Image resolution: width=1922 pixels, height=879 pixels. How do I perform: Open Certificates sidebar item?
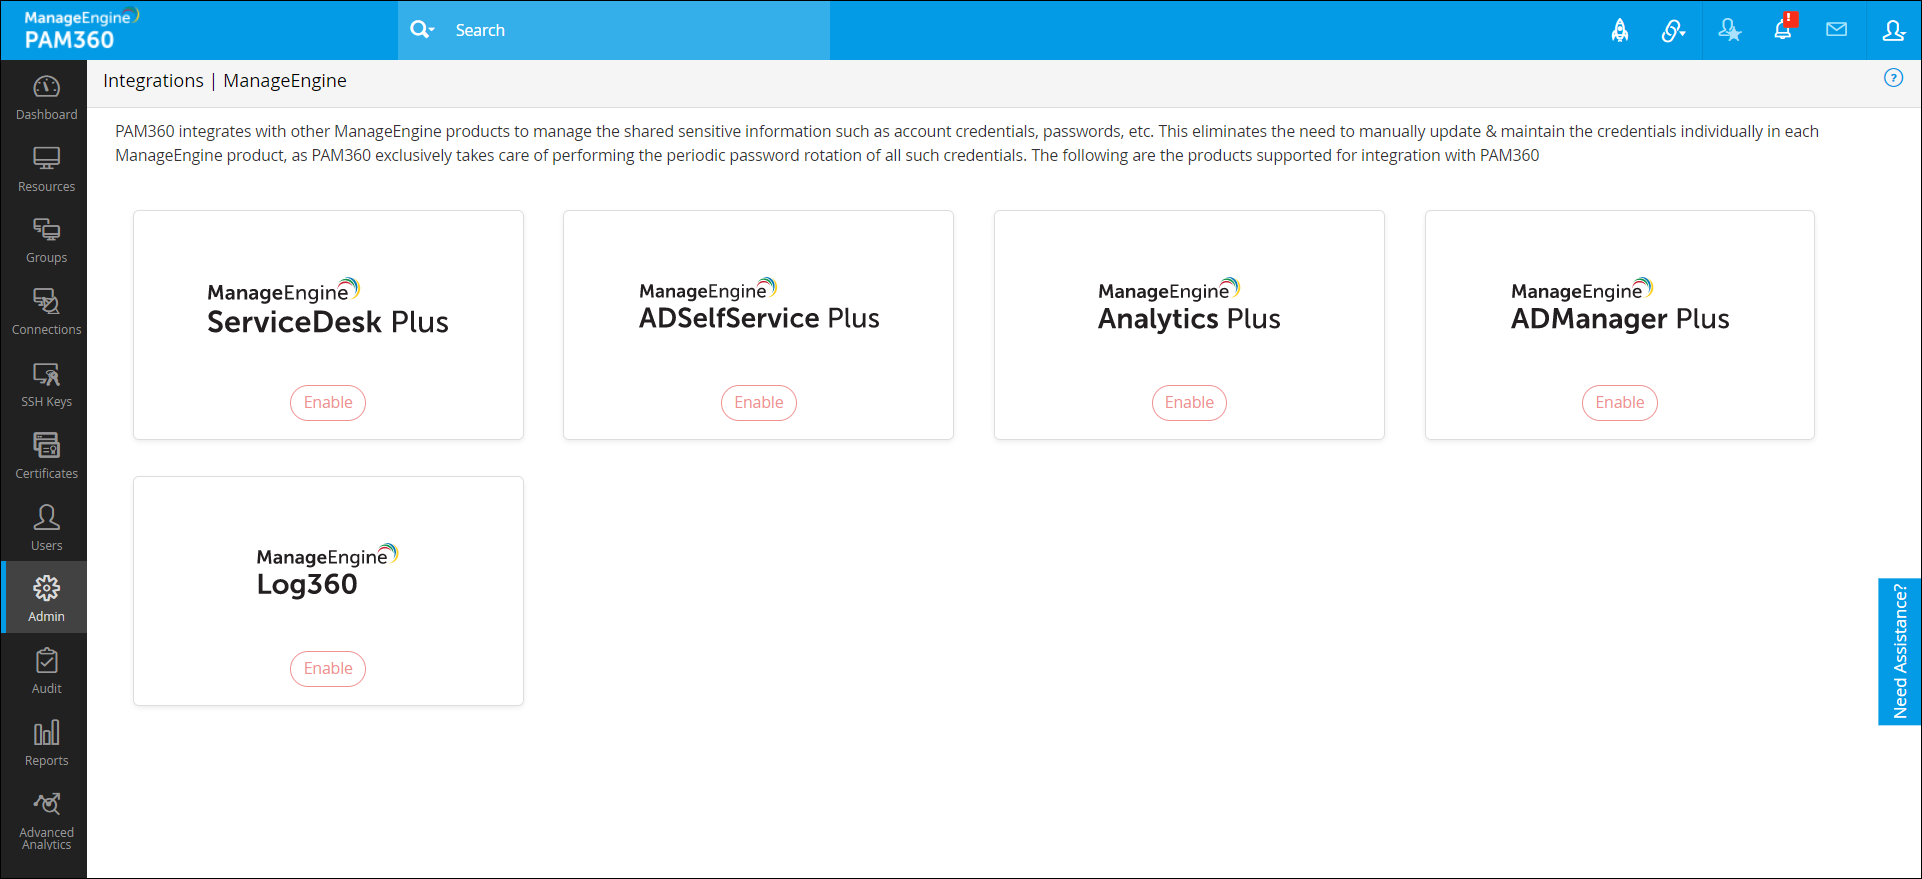[x=46, y=456]
